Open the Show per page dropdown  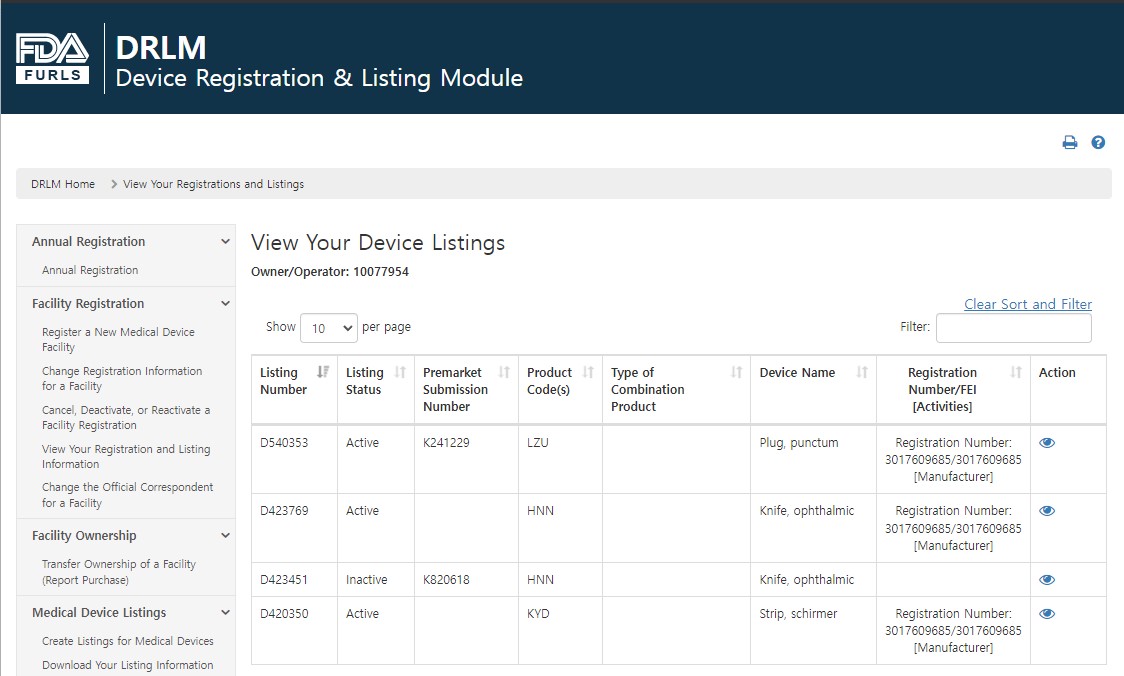(328, 328)
